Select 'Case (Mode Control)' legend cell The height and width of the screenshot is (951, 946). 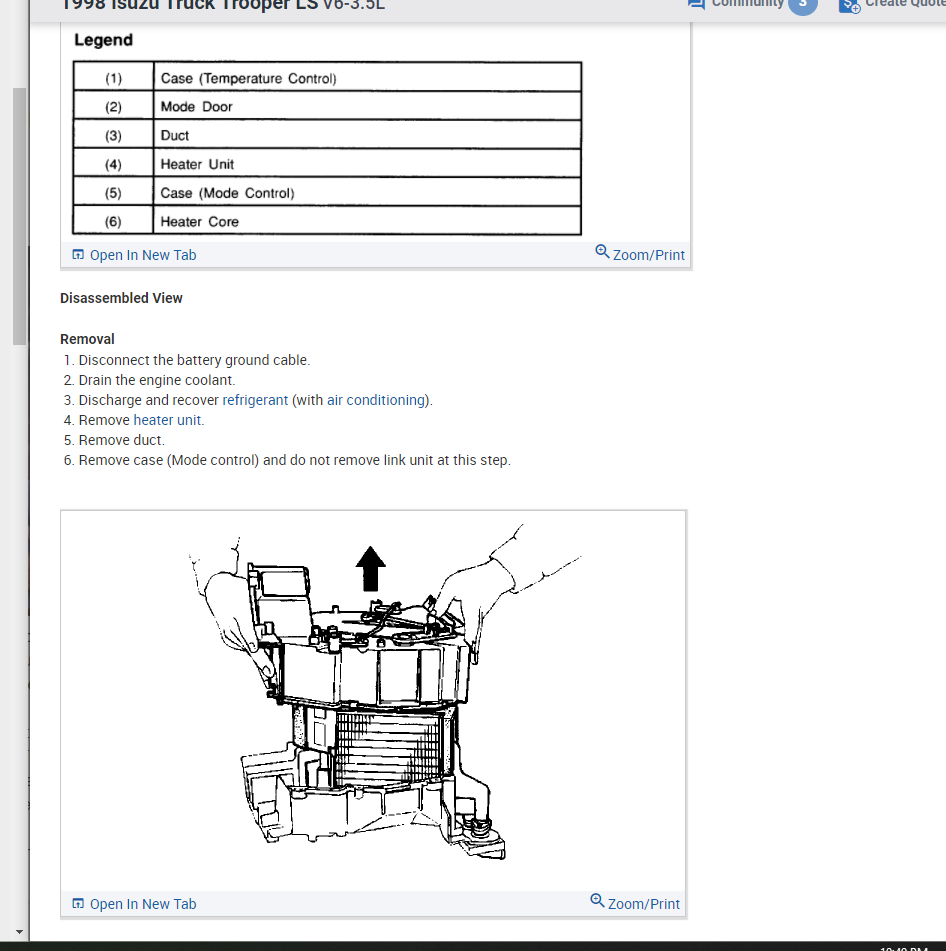(x=367, y=192)
